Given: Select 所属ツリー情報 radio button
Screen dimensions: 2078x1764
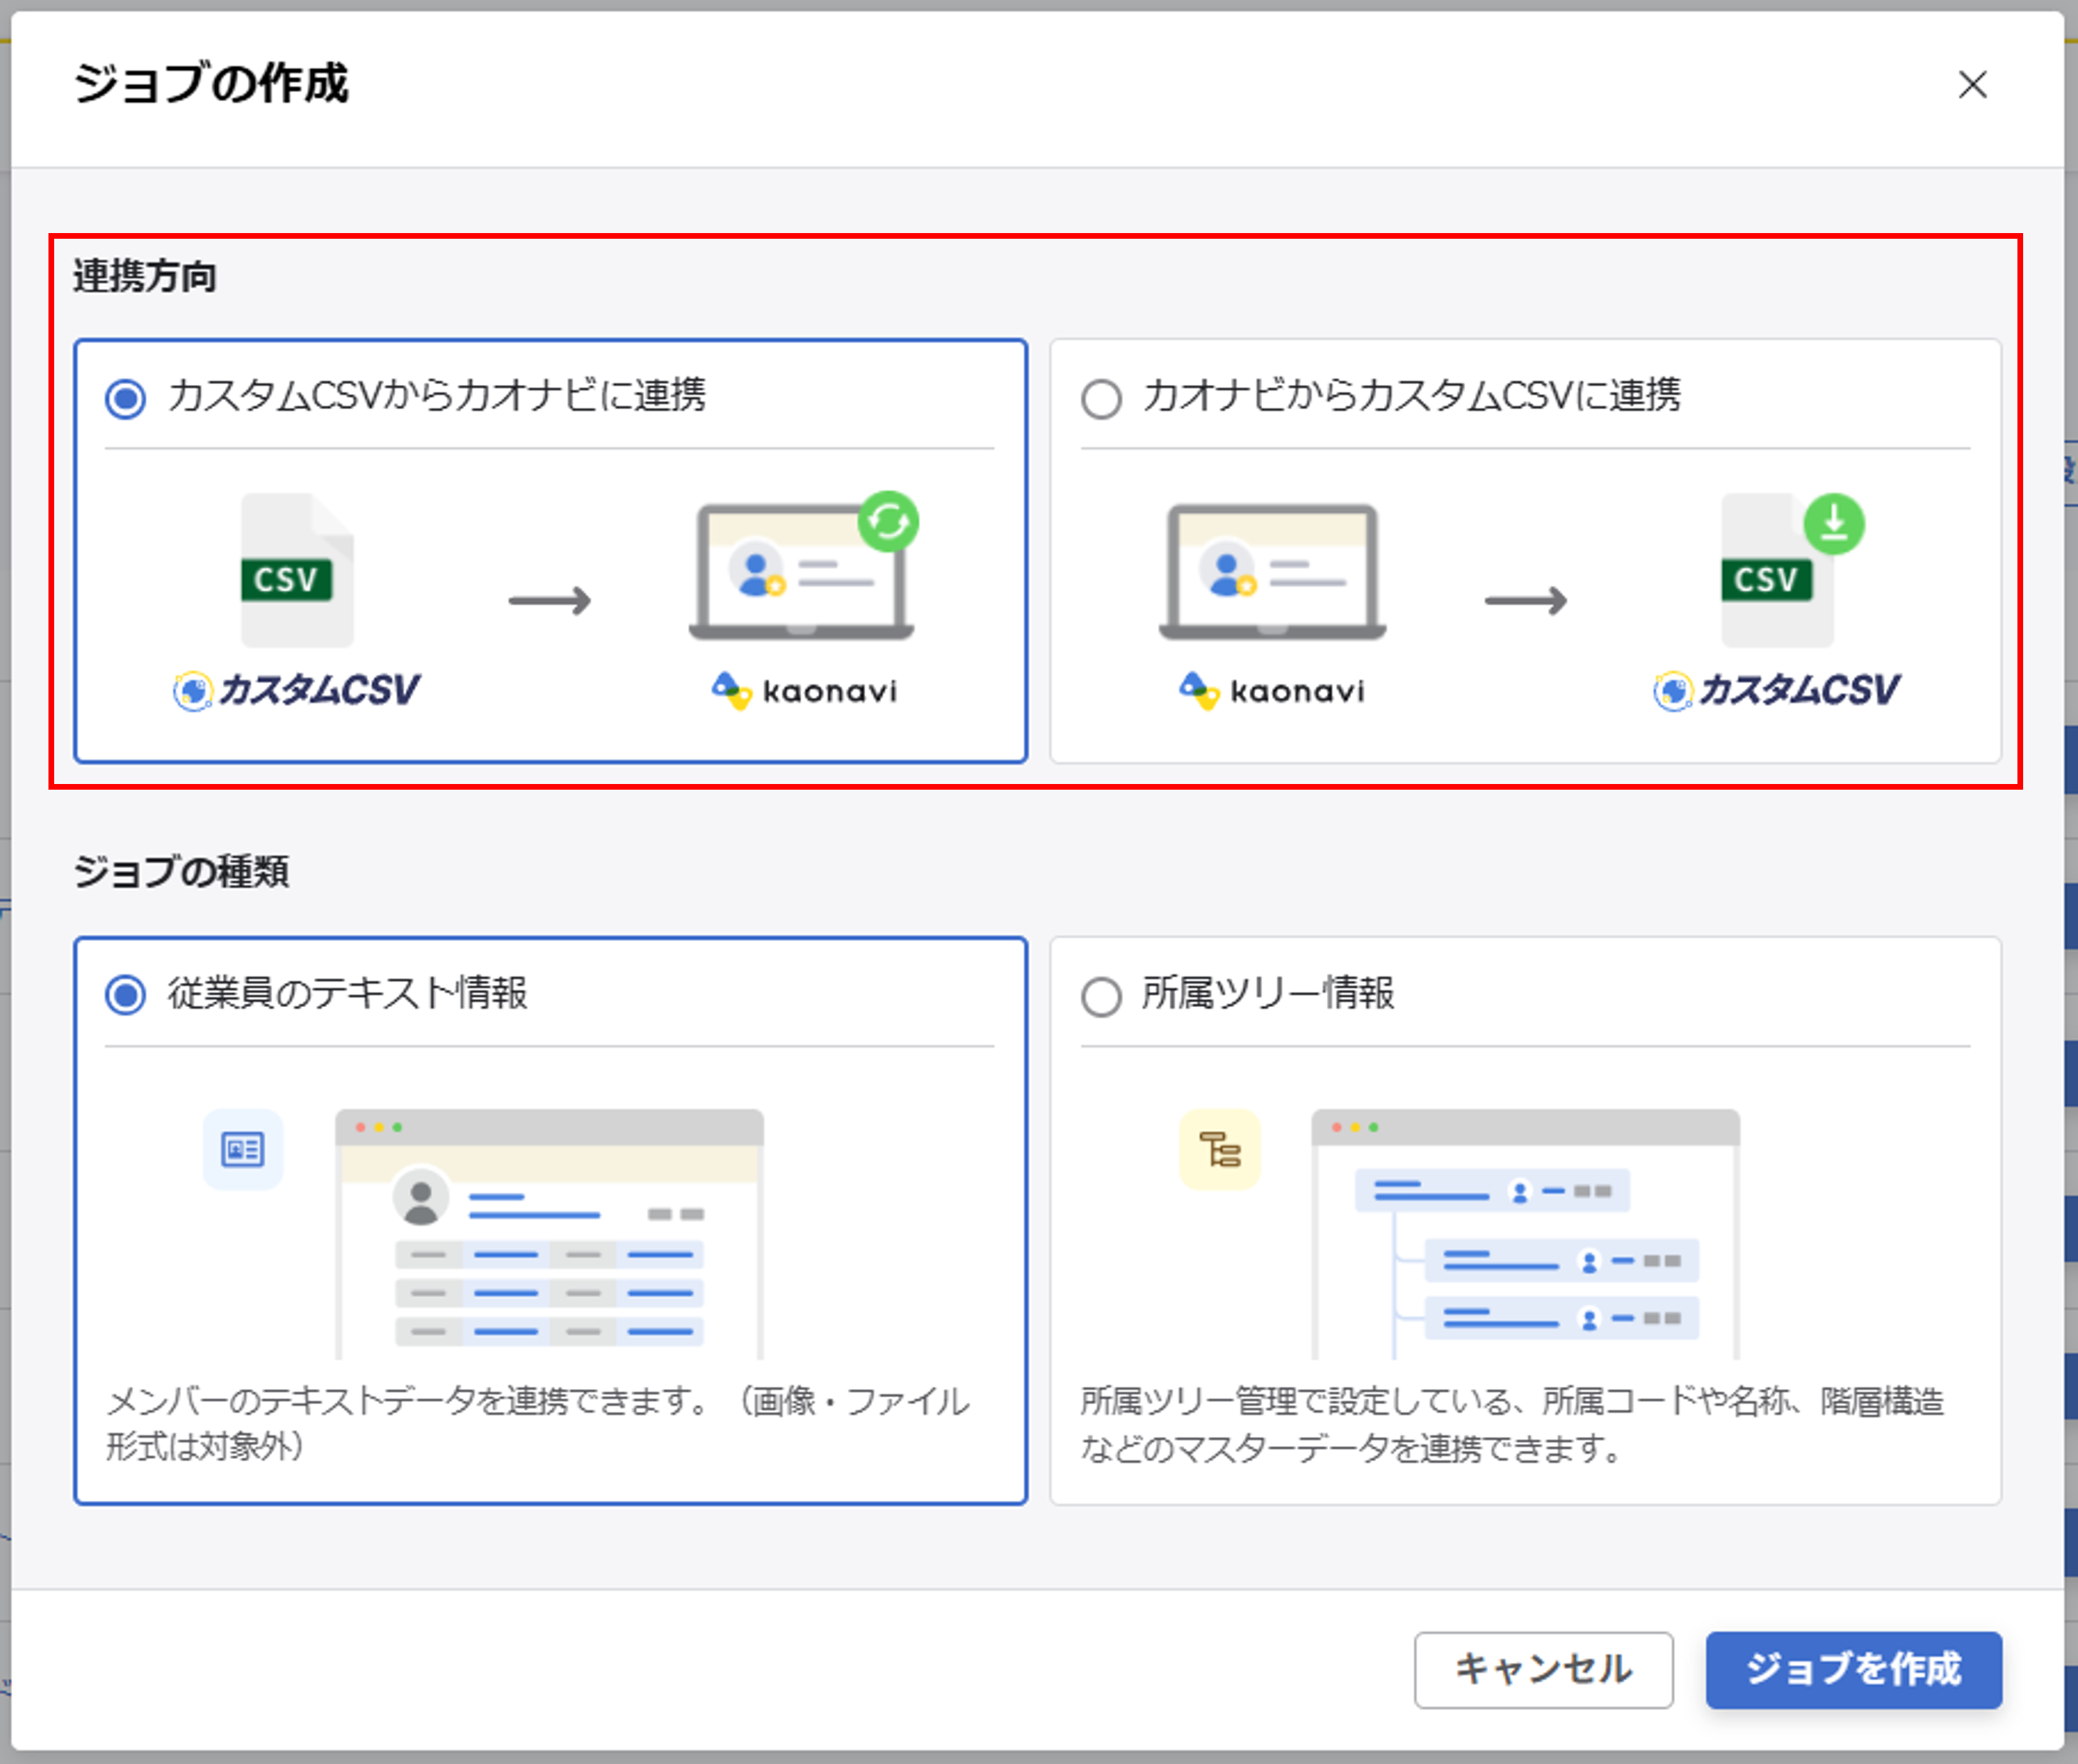Looking at the screenshot, I should [x=1100, y=996].
